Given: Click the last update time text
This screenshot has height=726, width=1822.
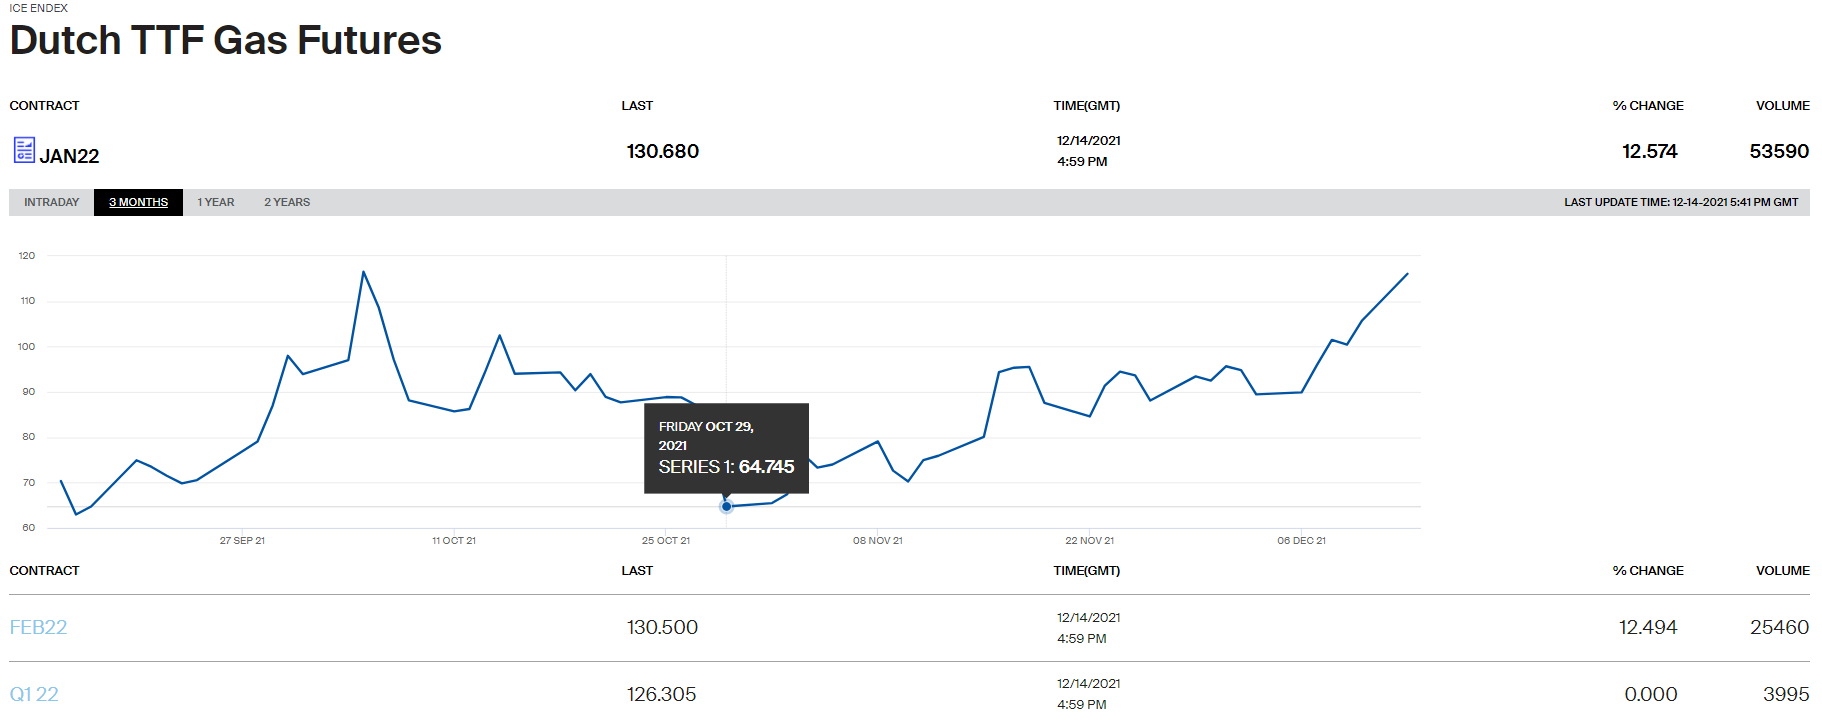Looking at the screenshot, I should 1681,202.
